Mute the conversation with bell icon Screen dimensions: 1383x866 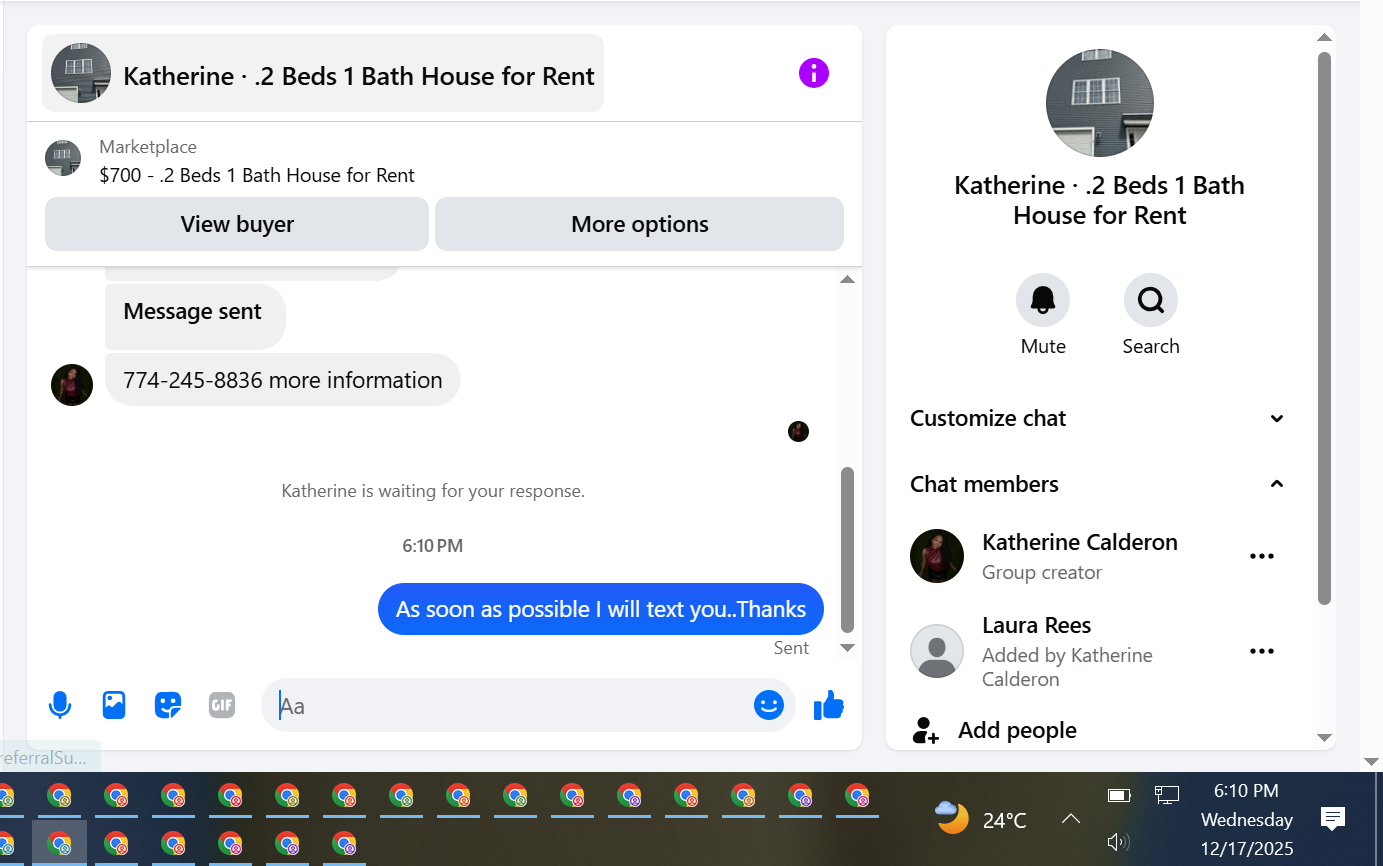[x=1043, y=300]
